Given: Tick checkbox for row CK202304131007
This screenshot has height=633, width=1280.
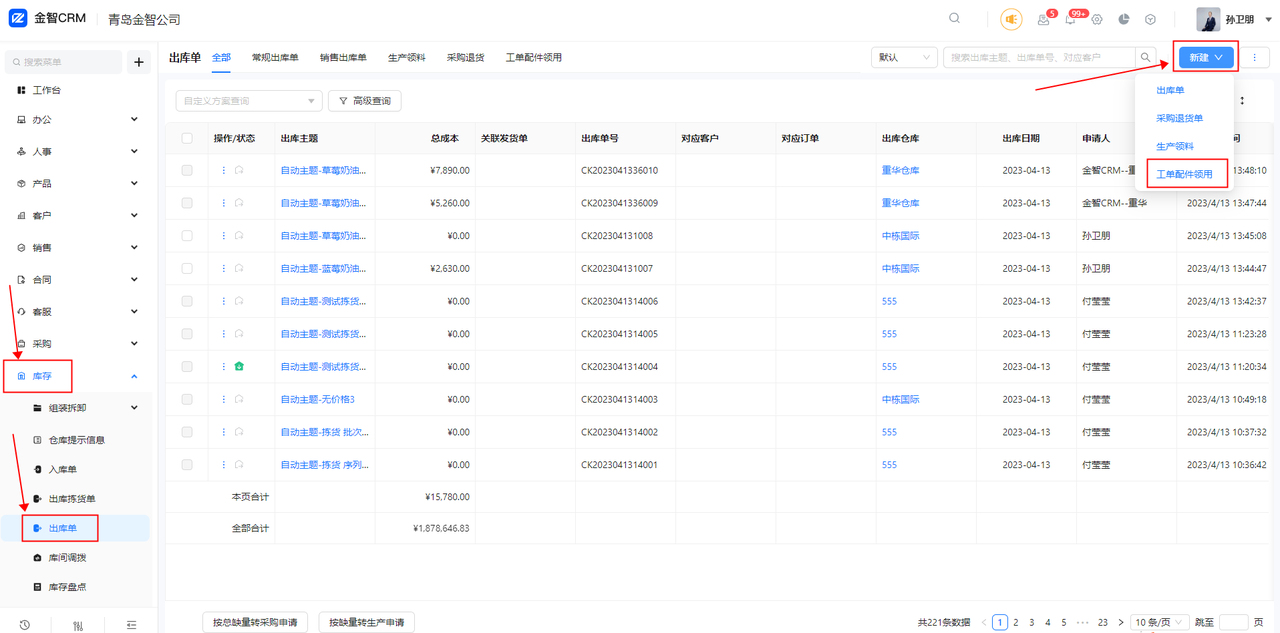Looking at the screenshot, I should [x=187, y=268].
